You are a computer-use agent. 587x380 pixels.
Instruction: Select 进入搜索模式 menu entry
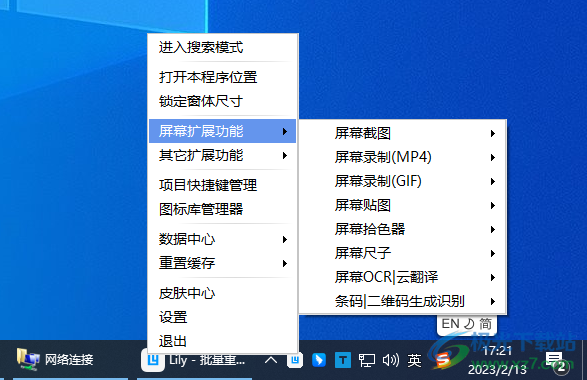(223, 48)
